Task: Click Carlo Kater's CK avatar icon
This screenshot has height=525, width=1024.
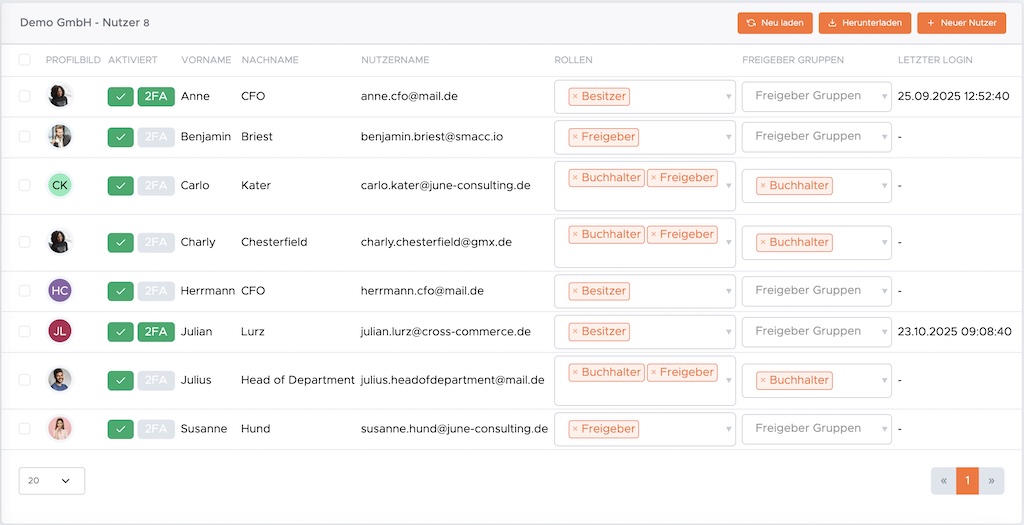Action: pos(60,185)
